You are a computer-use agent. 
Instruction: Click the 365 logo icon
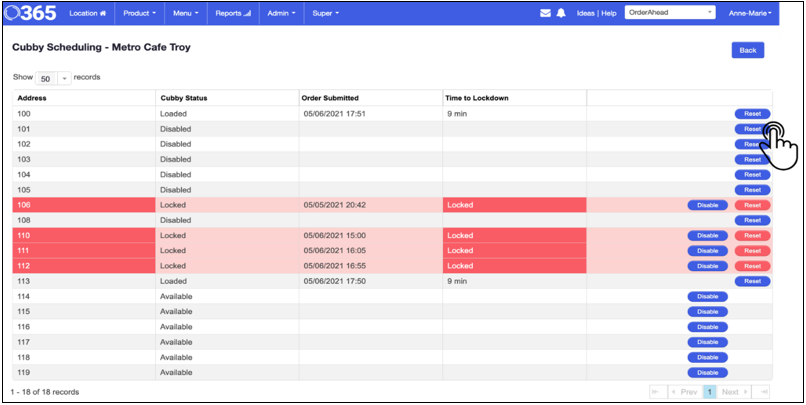coord(30,13)
